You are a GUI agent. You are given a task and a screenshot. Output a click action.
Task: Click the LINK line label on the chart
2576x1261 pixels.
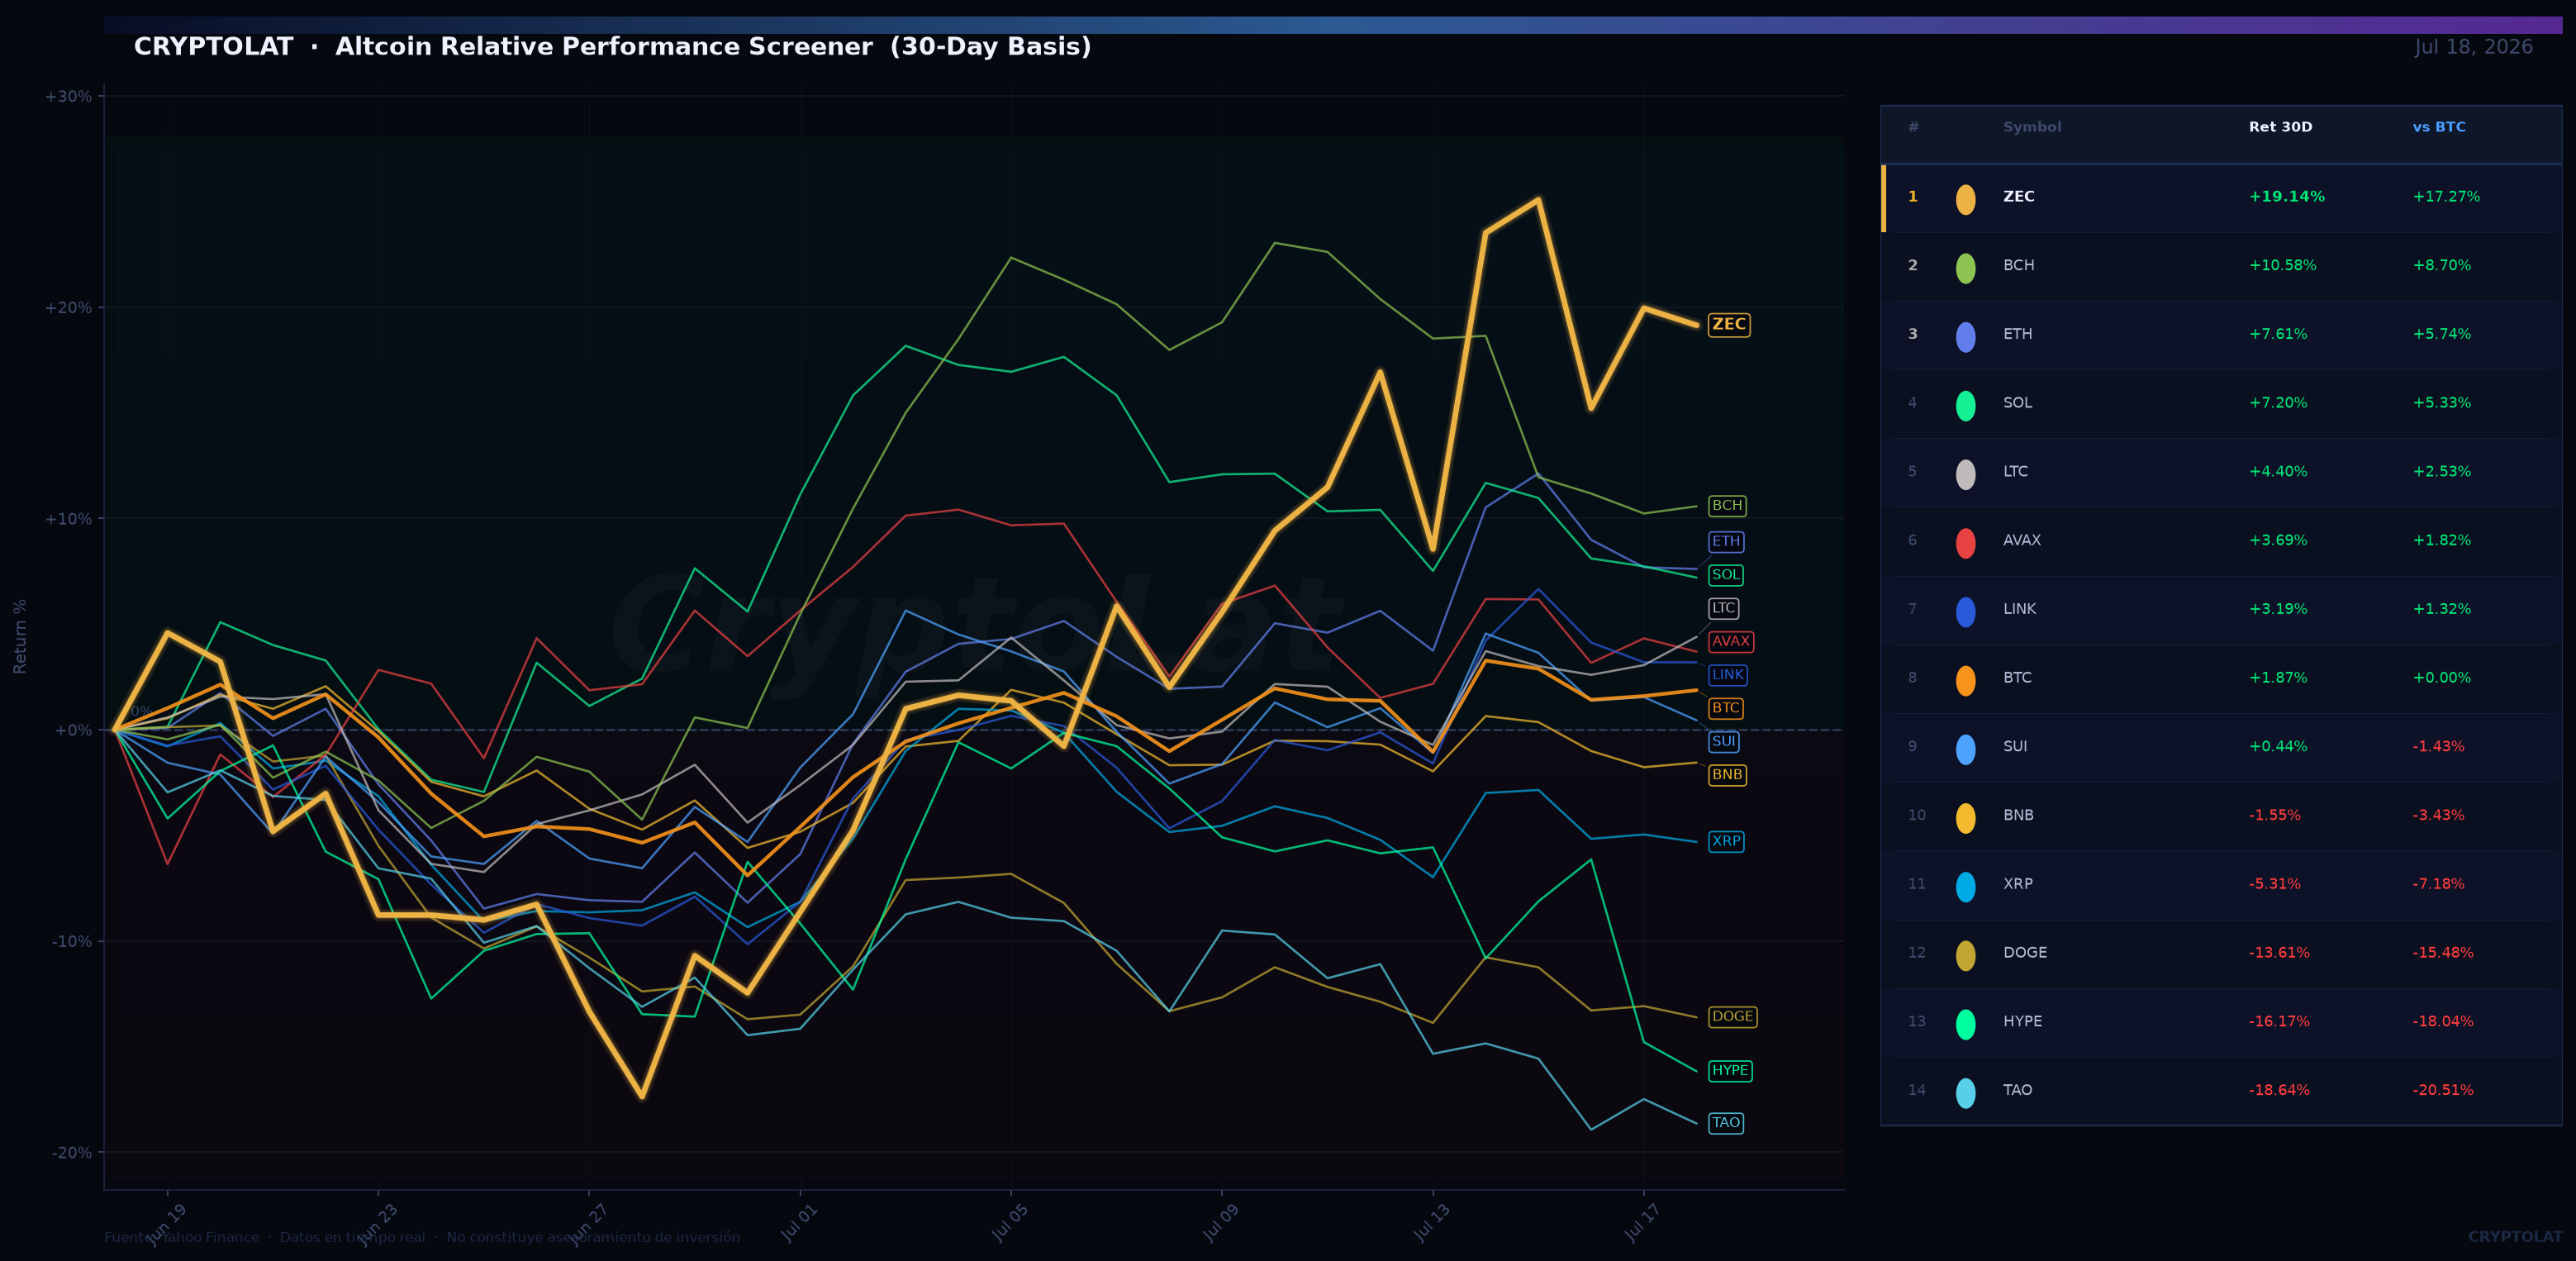[x=1727, y=675]
